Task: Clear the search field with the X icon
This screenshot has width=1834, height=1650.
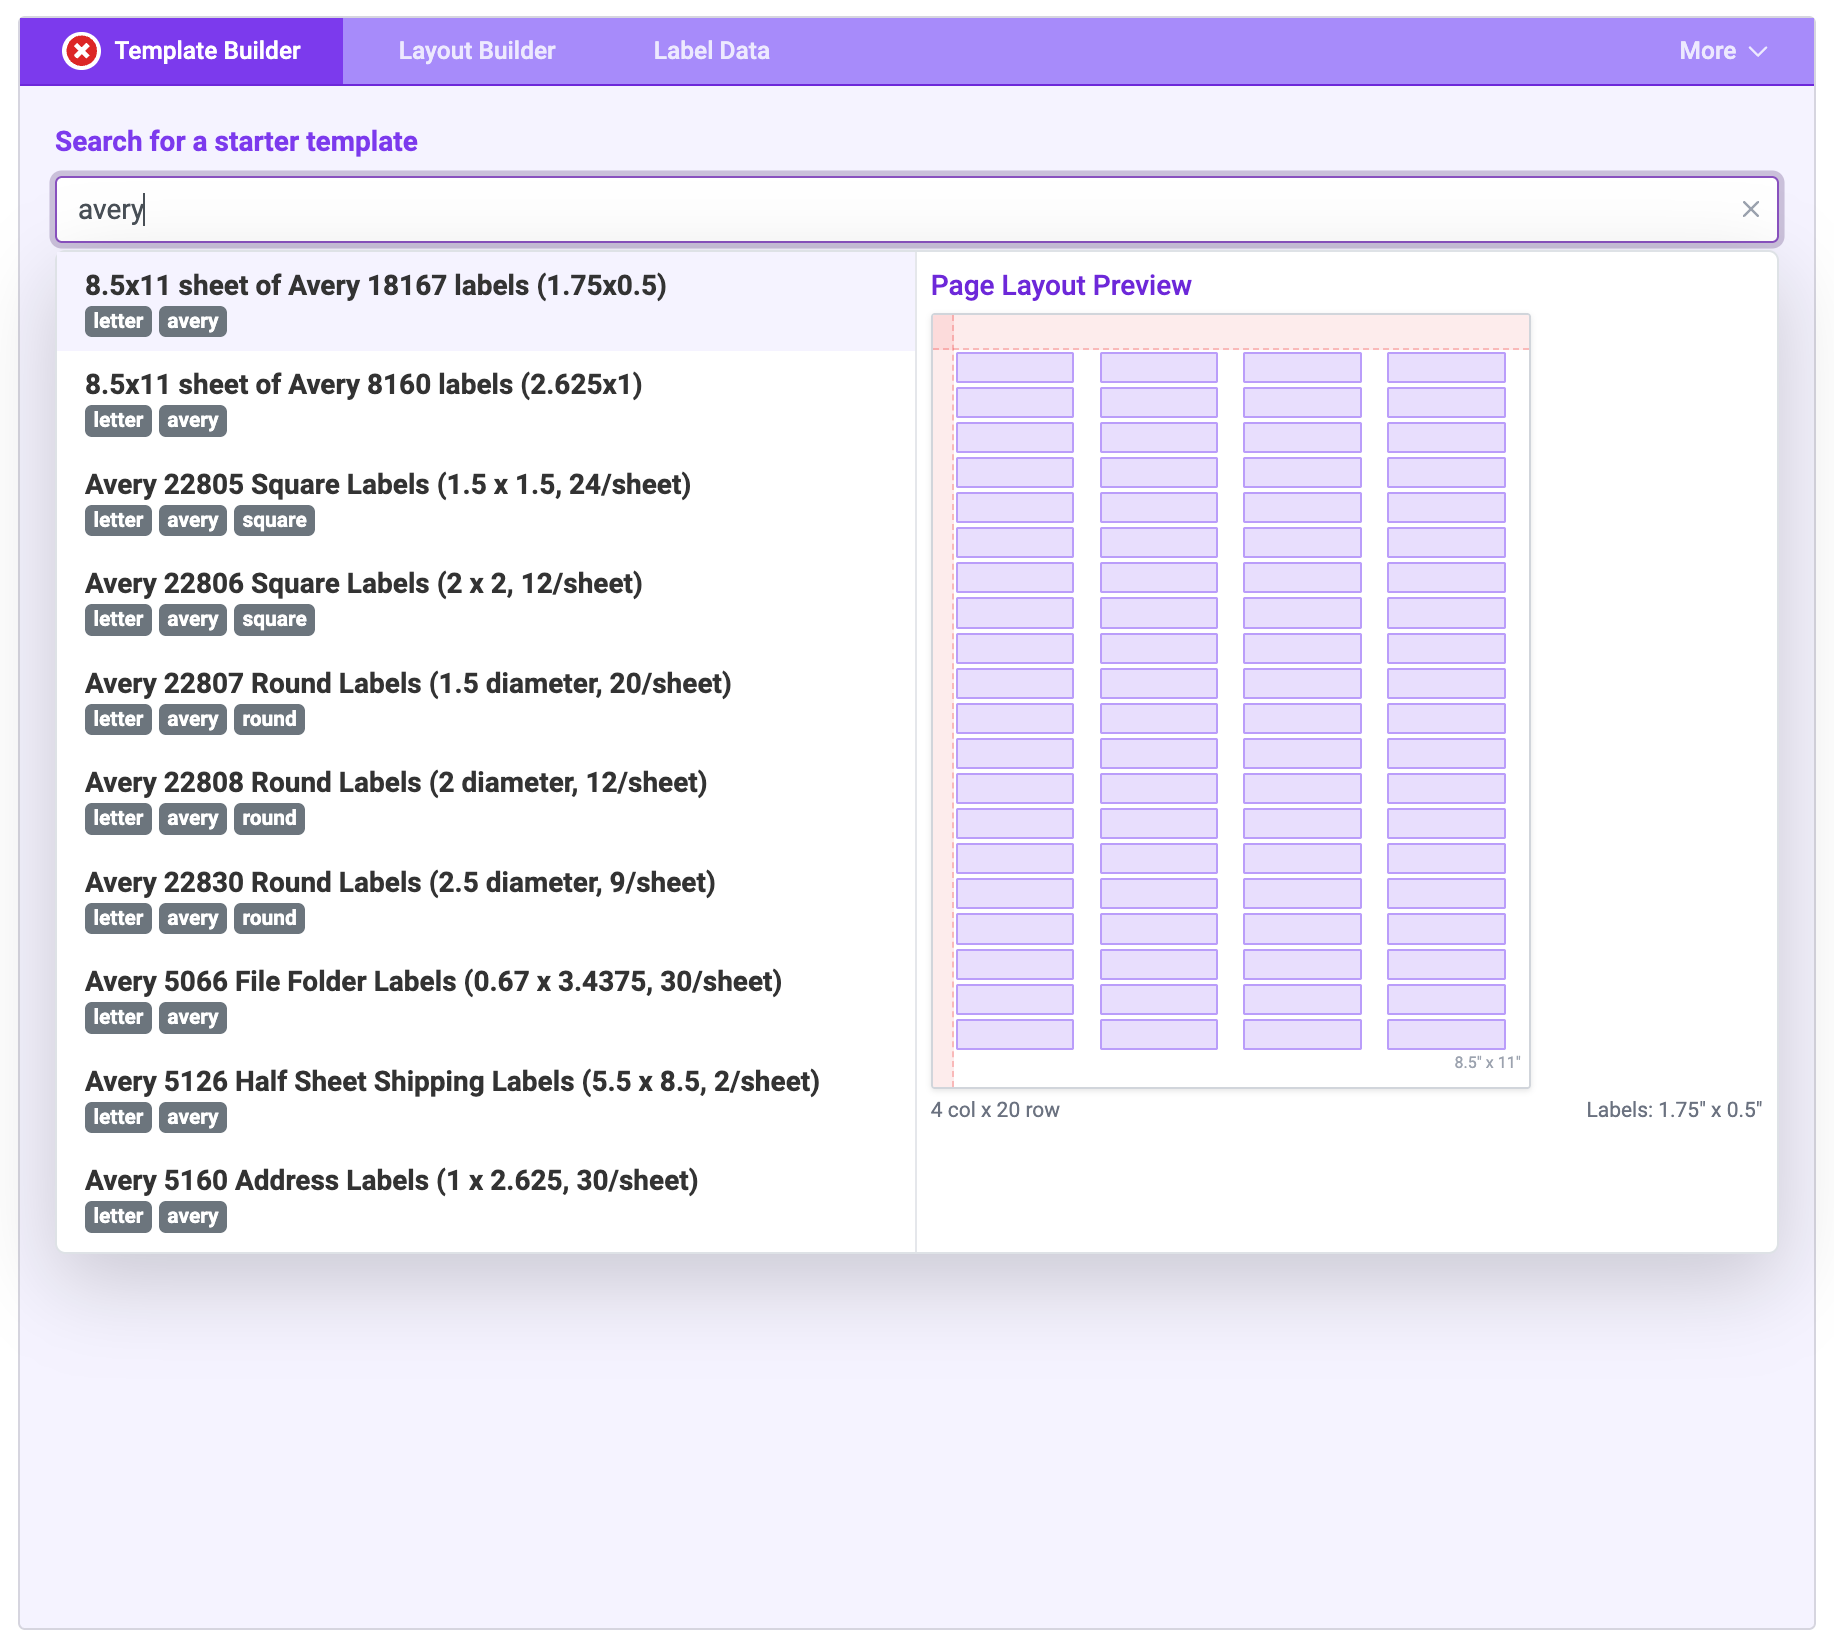Action: coord(1750,209)
